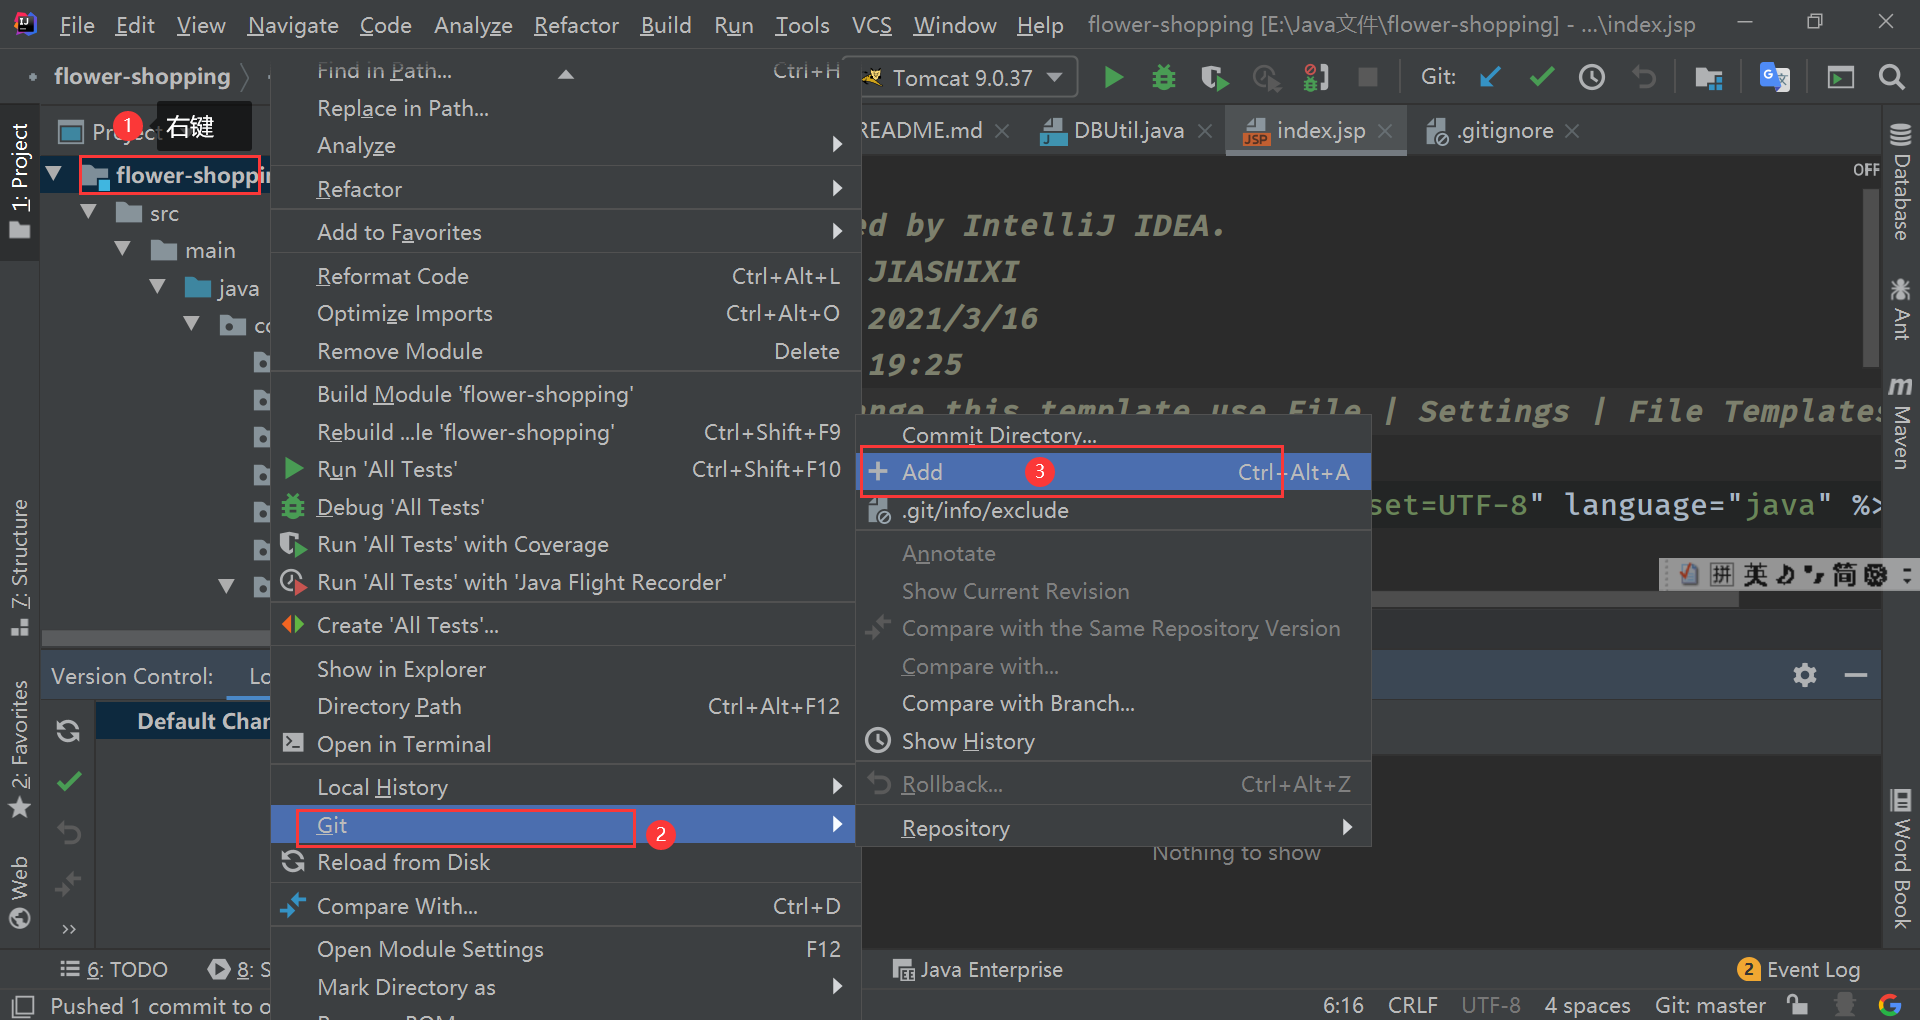Collapse the src folder node

tap(88, 212)
